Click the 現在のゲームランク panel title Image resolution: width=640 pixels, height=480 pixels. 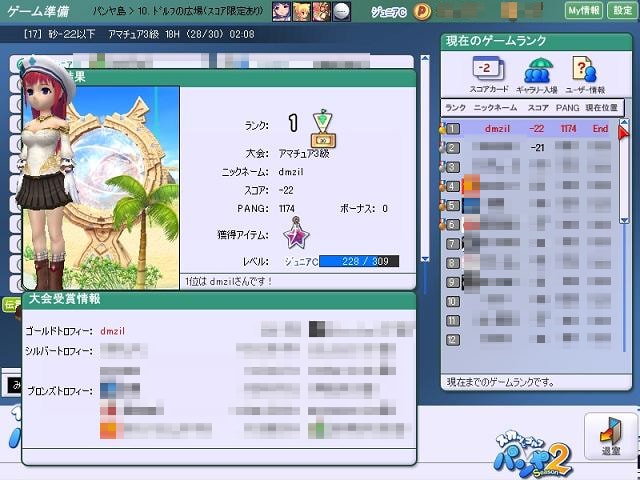point(496,40)
